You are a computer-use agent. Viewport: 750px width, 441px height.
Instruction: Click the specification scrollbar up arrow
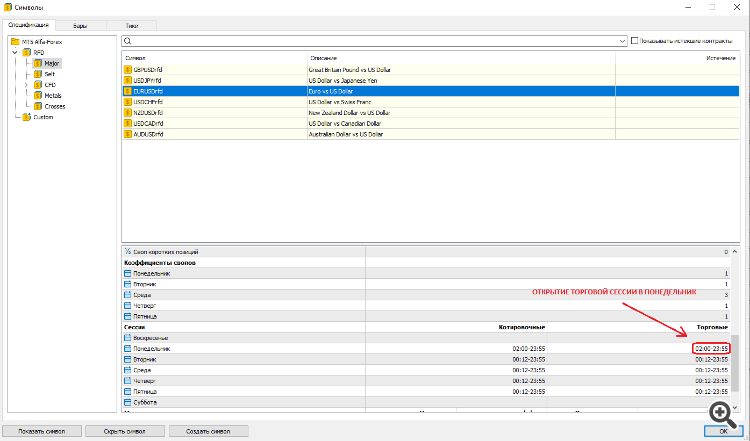(735, 252)
